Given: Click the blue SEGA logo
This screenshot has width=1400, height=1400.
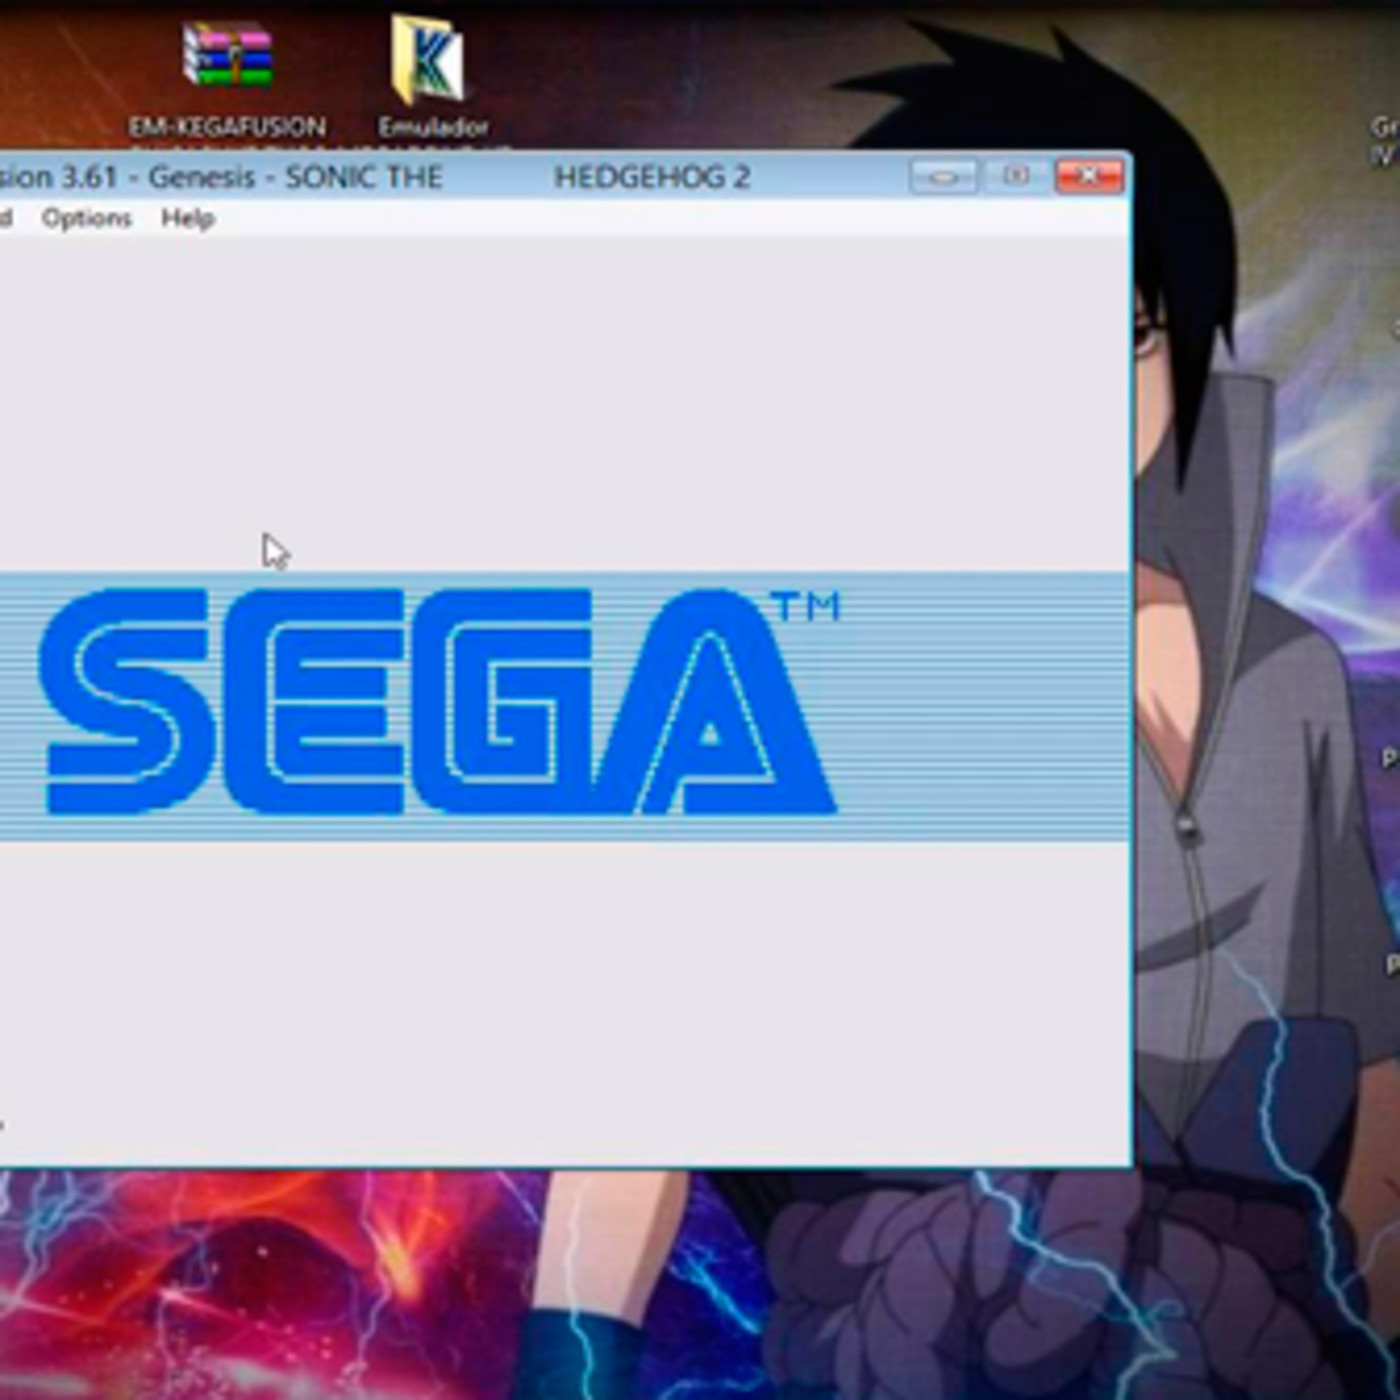Looking at the screenshot, I should 440,702.
